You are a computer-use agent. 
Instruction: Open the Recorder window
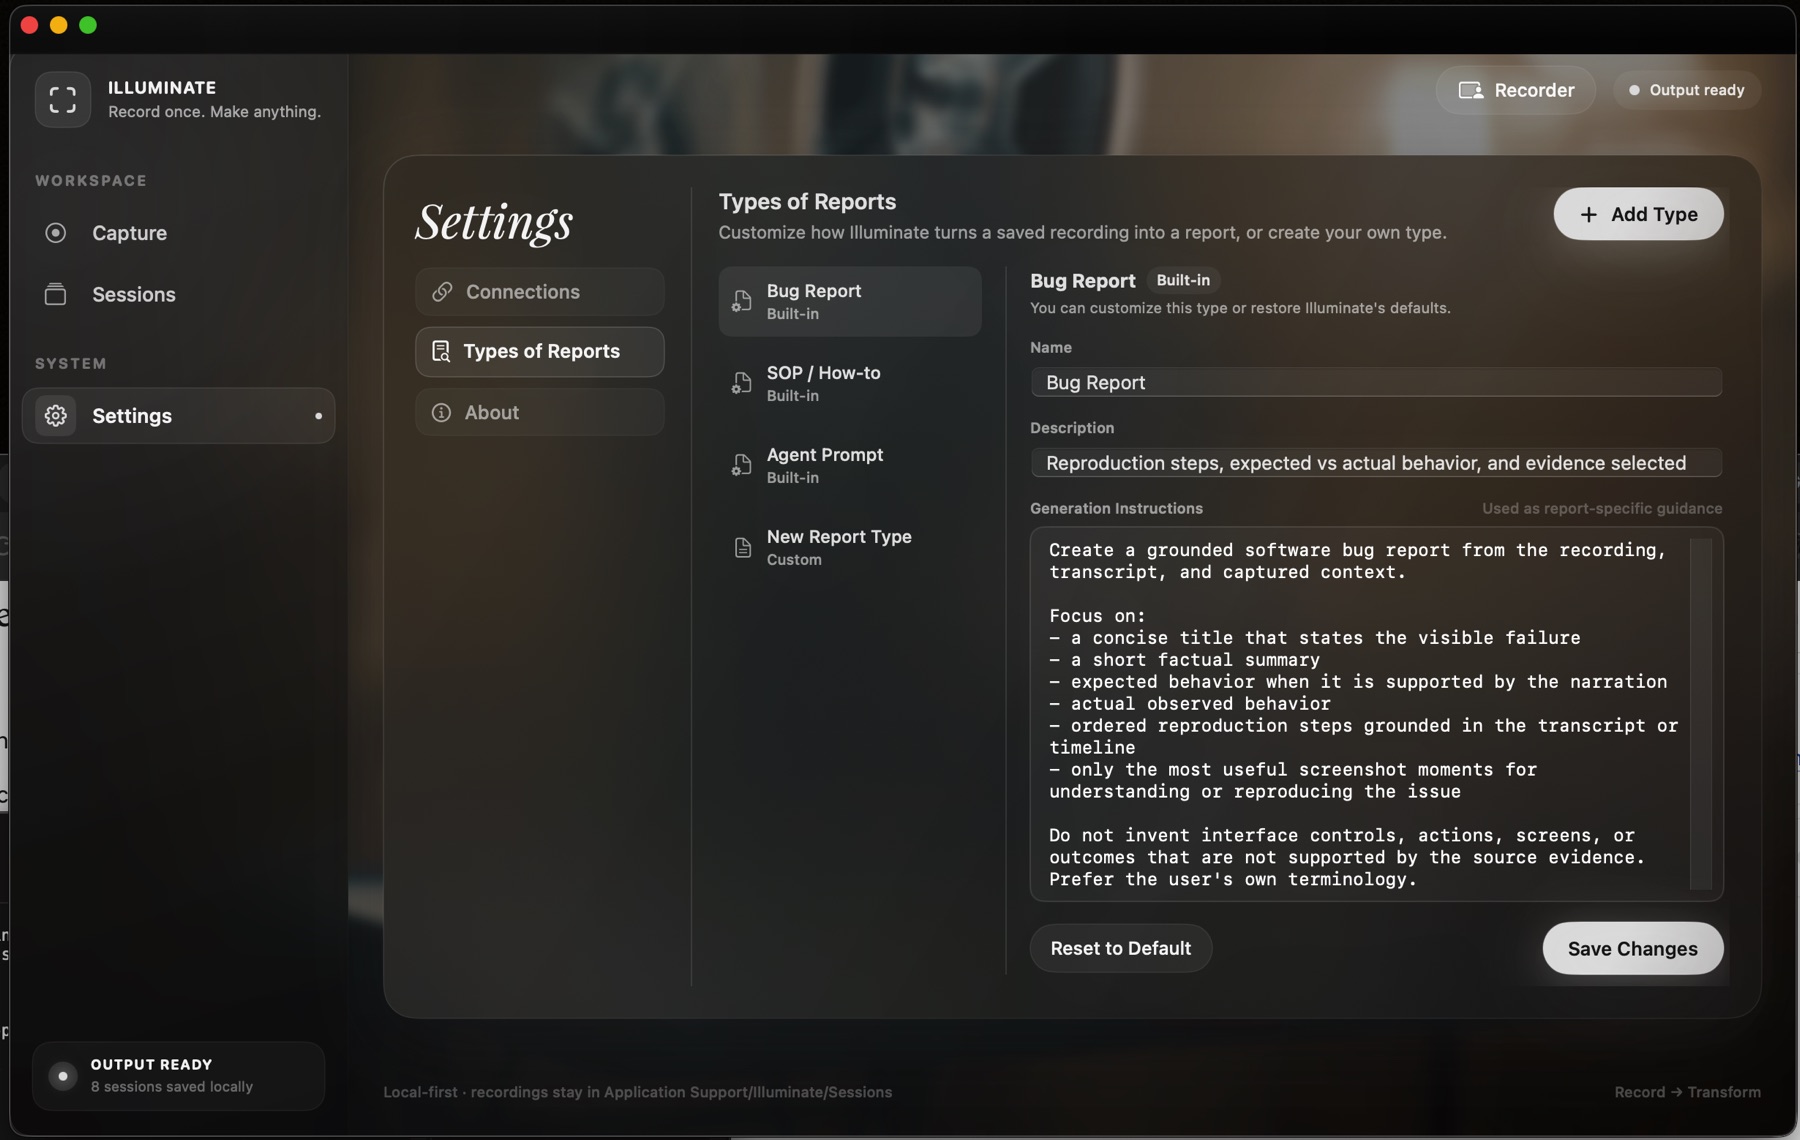pyautogui.click(x=1516, y=90)
